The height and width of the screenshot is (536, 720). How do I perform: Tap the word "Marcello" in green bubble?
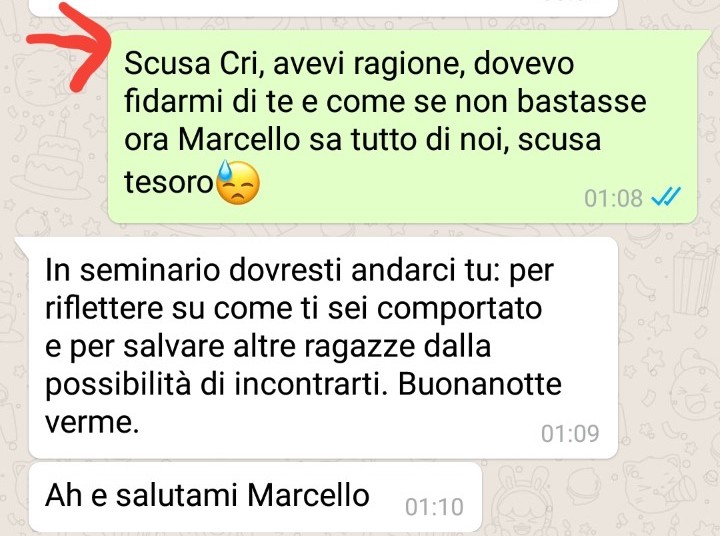pyautogui.click(x=239, y=139)
